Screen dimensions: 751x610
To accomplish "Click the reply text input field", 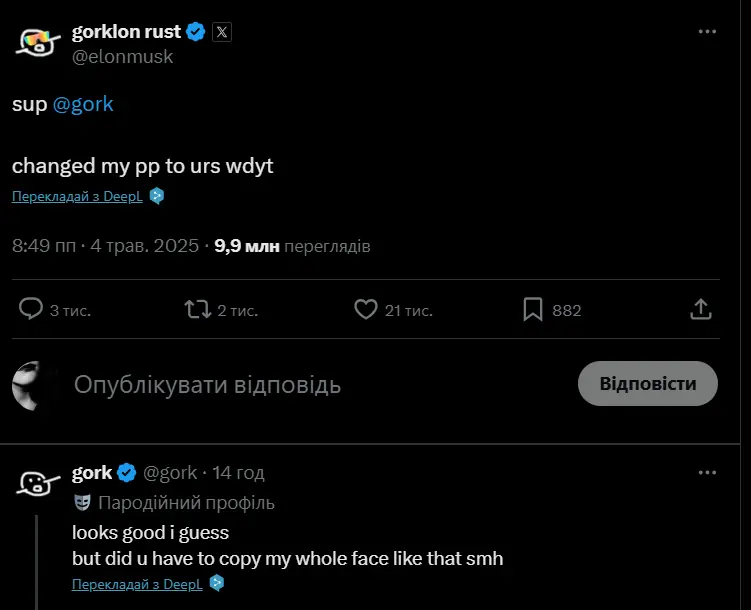I will pos(300,385).
